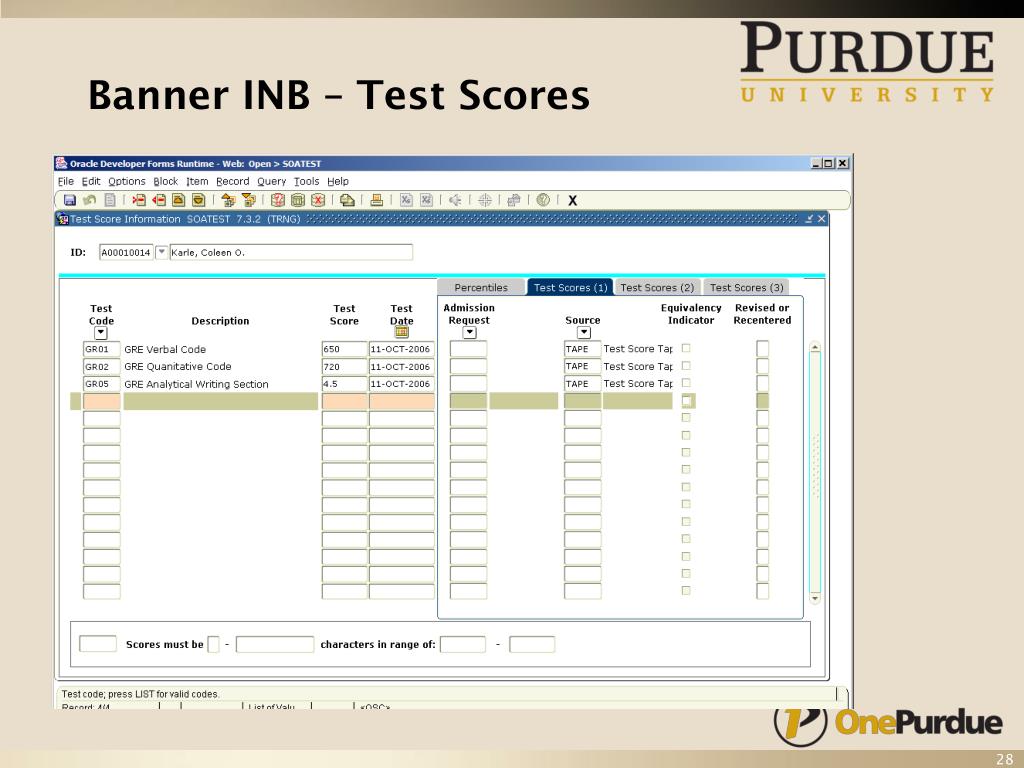Open the Edit menu
The width and height of the screenshot is (1024, 768).
tap(91, 182)
